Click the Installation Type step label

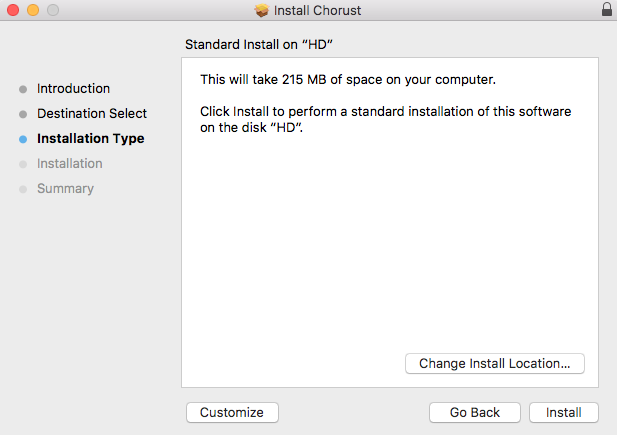[90, 139]
